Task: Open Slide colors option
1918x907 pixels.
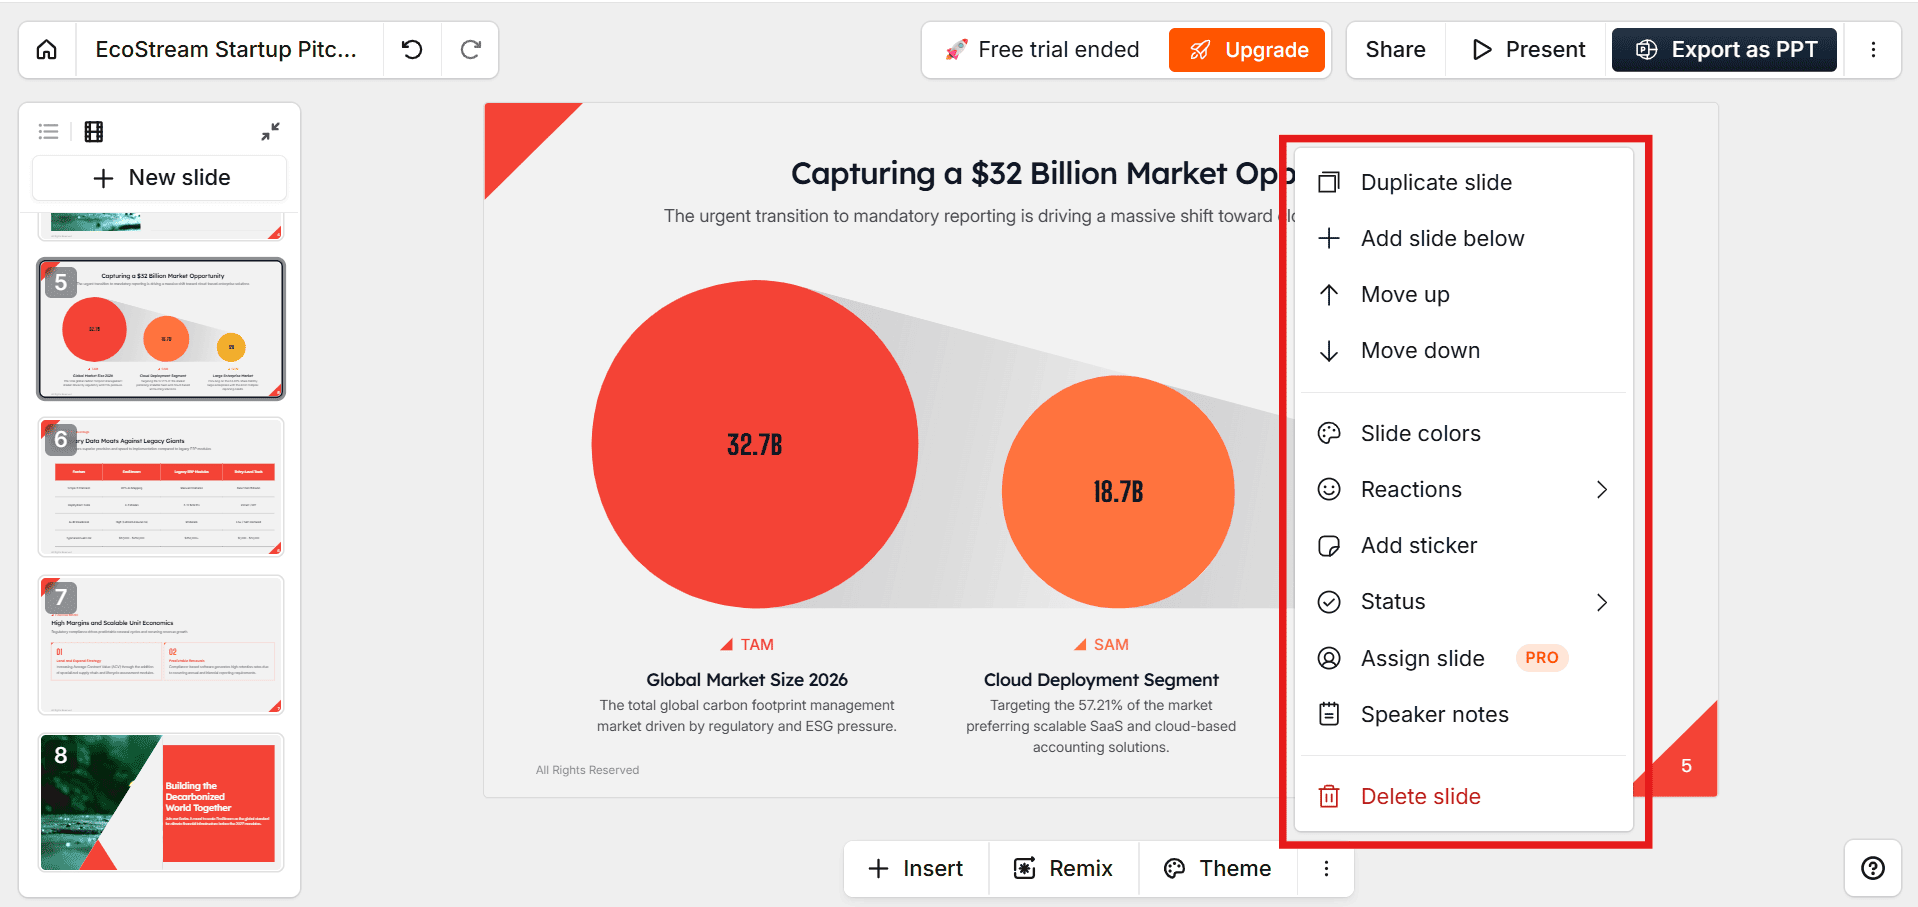Action: (x=1464, y=433)
